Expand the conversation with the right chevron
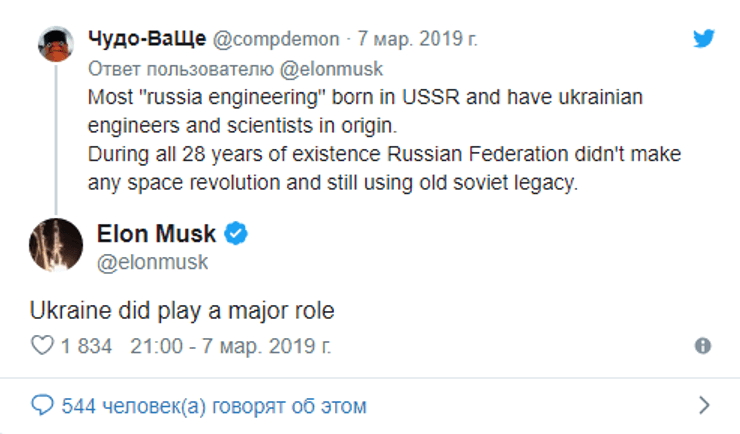This screenshot has width=740, height=434. [704, 406]
